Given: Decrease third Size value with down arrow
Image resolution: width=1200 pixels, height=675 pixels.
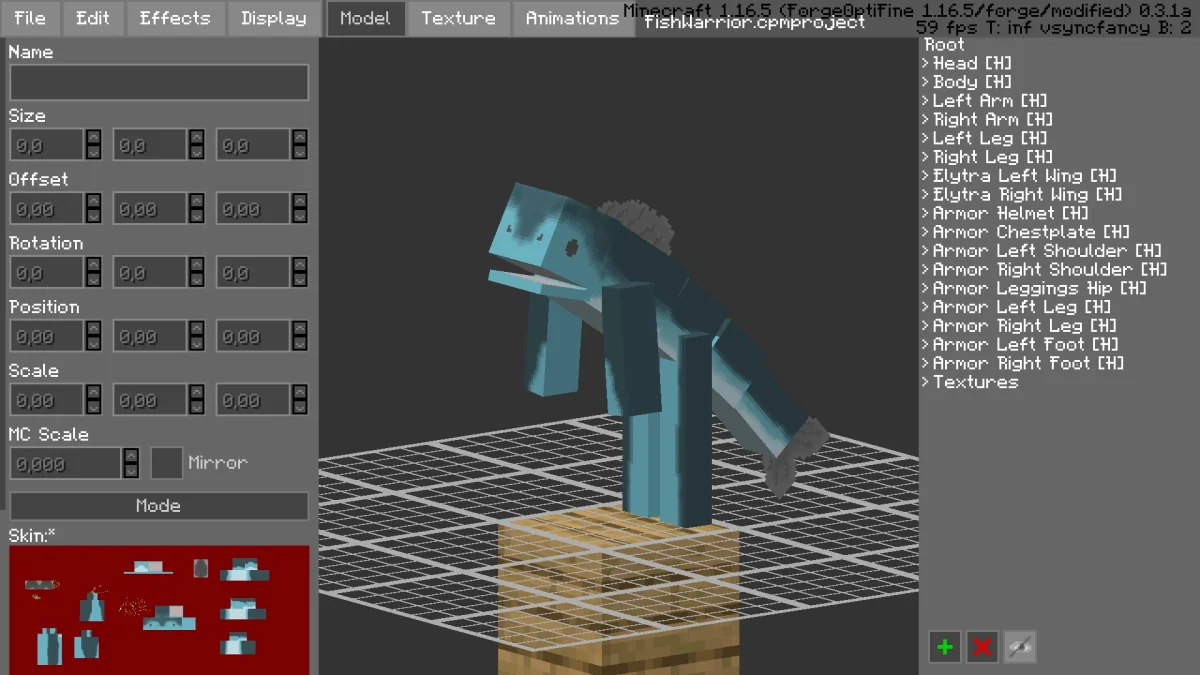Looking at the screenshot, I should 299,153.
